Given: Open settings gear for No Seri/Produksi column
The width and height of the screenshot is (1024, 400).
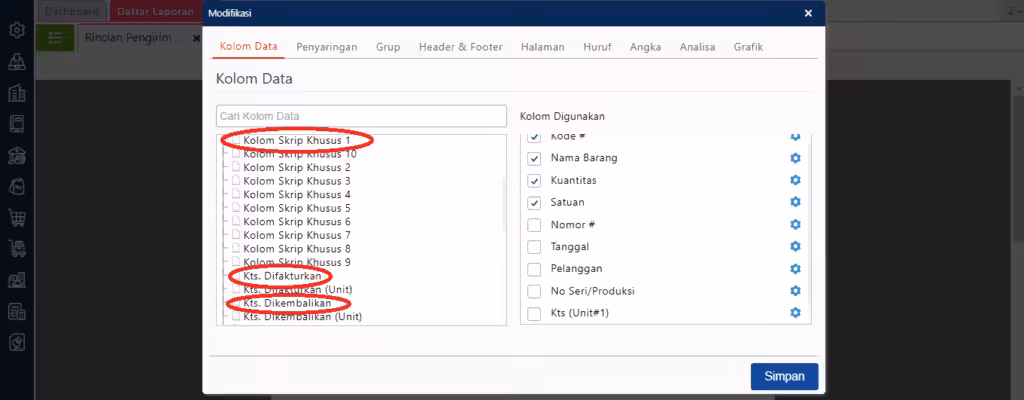Looking at the screenshot, I should click(795, 291).
